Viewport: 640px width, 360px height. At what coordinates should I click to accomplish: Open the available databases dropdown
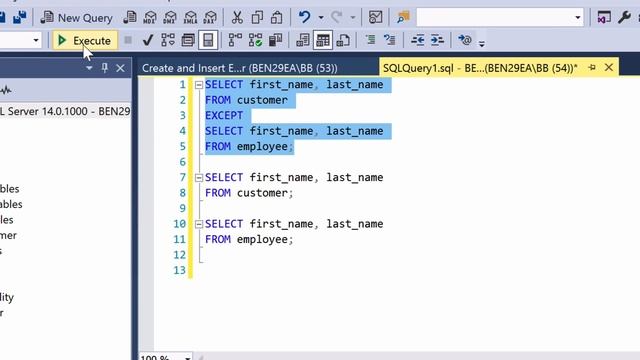[x=36, y=40]
